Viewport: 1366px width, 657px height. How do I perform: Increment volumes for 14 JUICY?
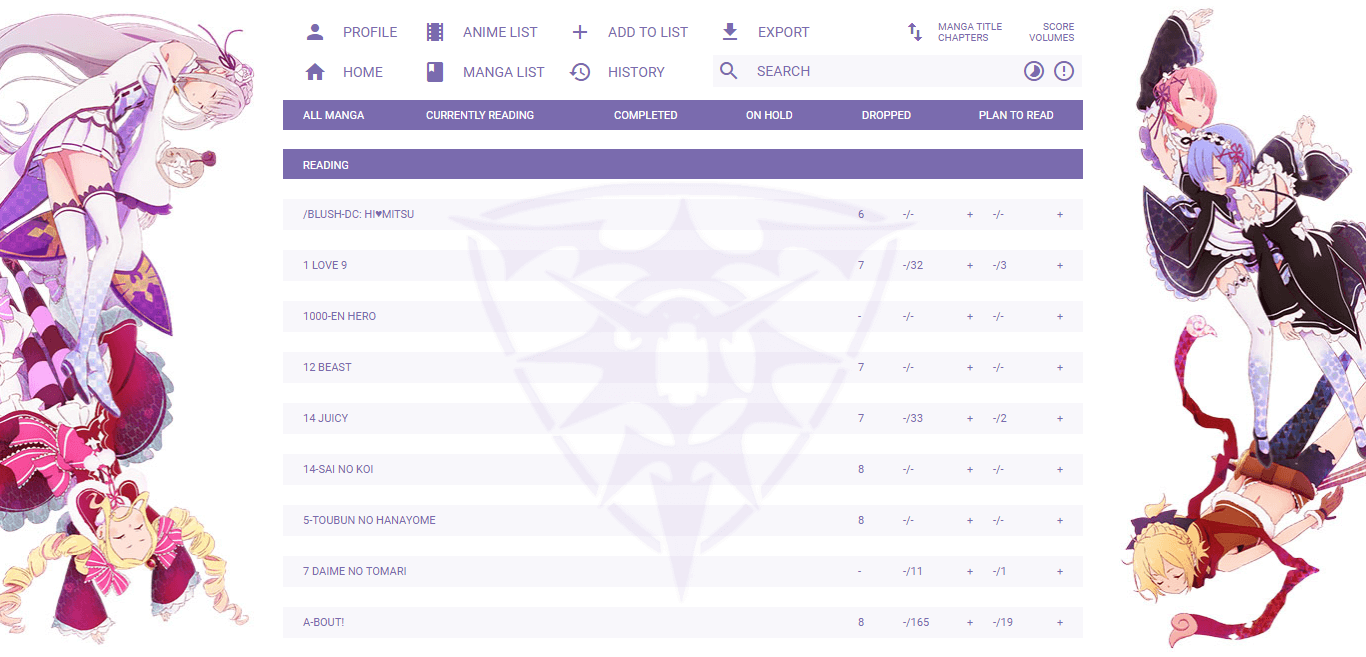pyautogui.click(x=1060, y=418)
